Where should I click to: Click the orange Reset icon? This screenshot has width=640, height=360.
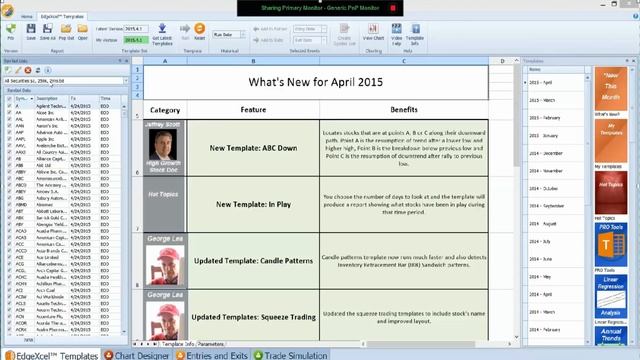pos(200,28)
